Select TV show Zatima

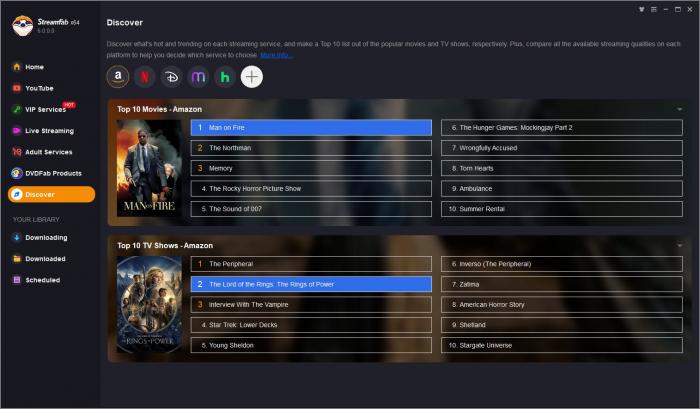(x=562, y=284)
